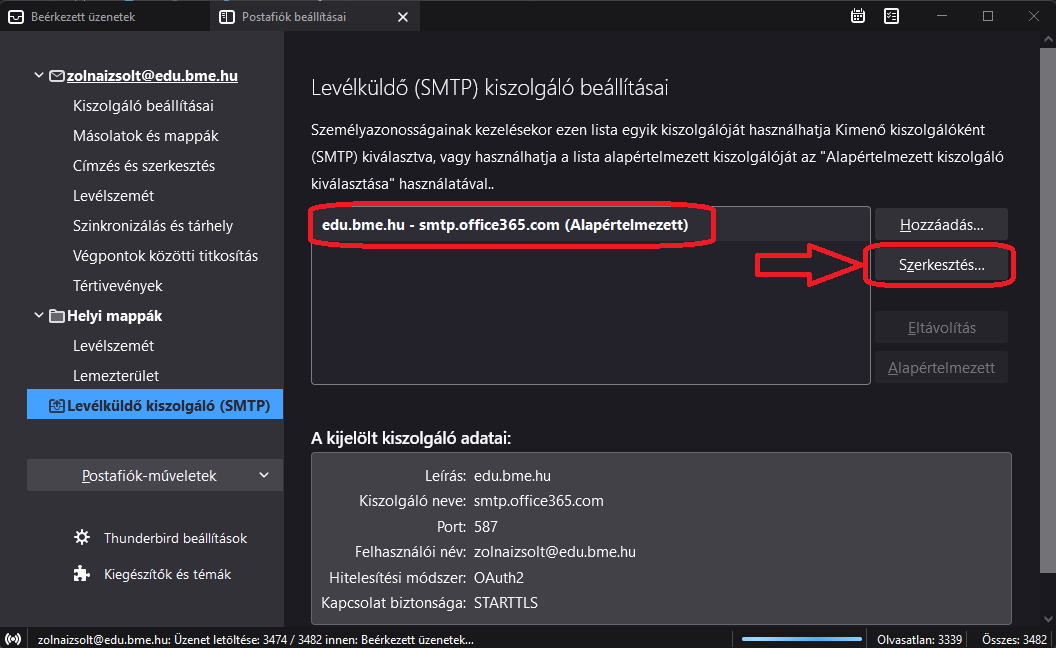The width and height of the screenshot is (1056, 648).
Task: Open the Postafiók-műveletek dropdown
Action: (155, 476)
